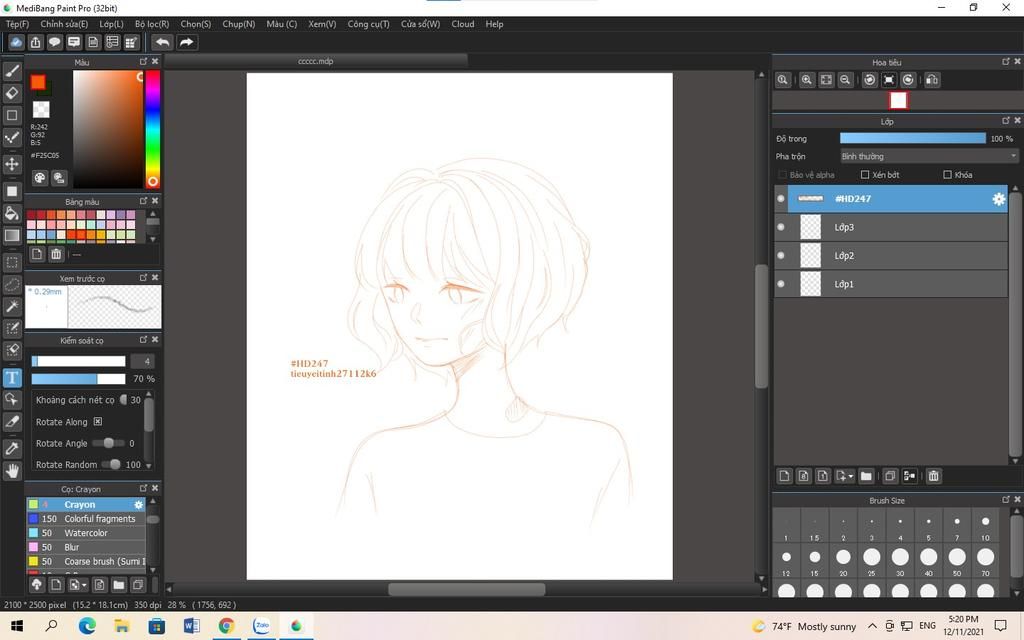The width and height of the screenshot is (1024, 640).
Task: Select the Brush tool in left toolbar
Action: tap(12, 71)
